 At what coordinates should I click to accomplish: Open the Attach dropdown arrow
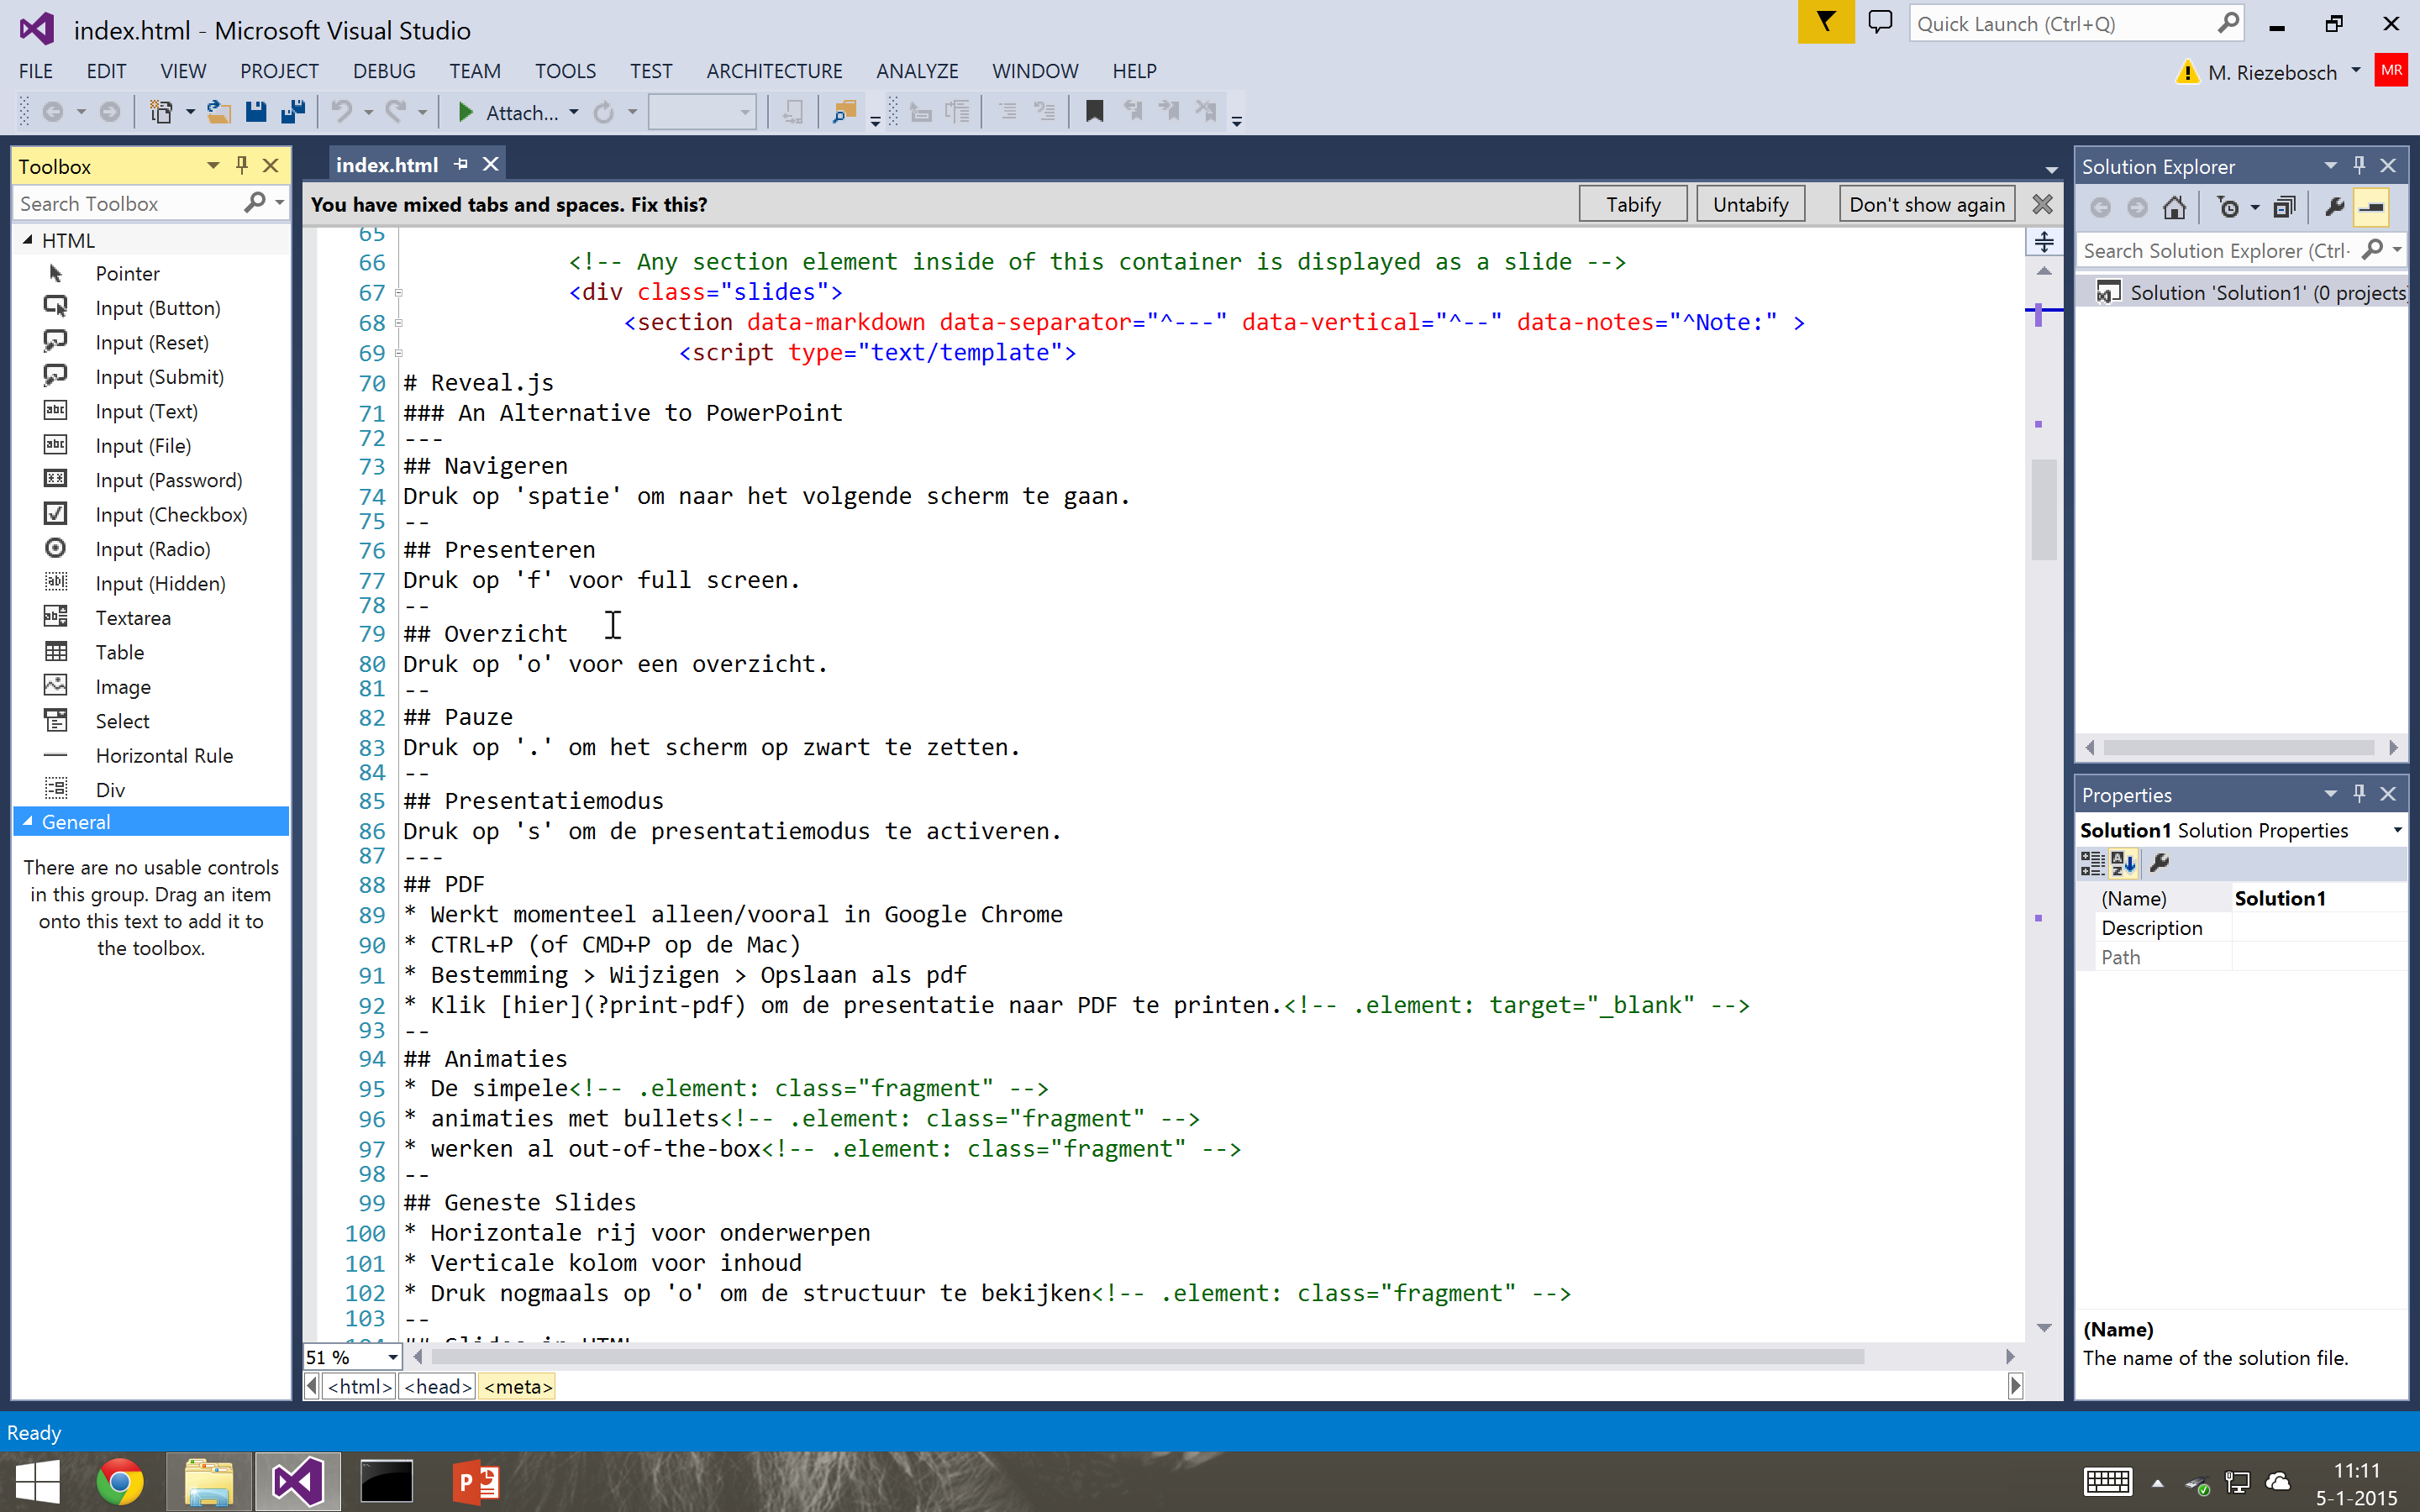click(573, 112)
